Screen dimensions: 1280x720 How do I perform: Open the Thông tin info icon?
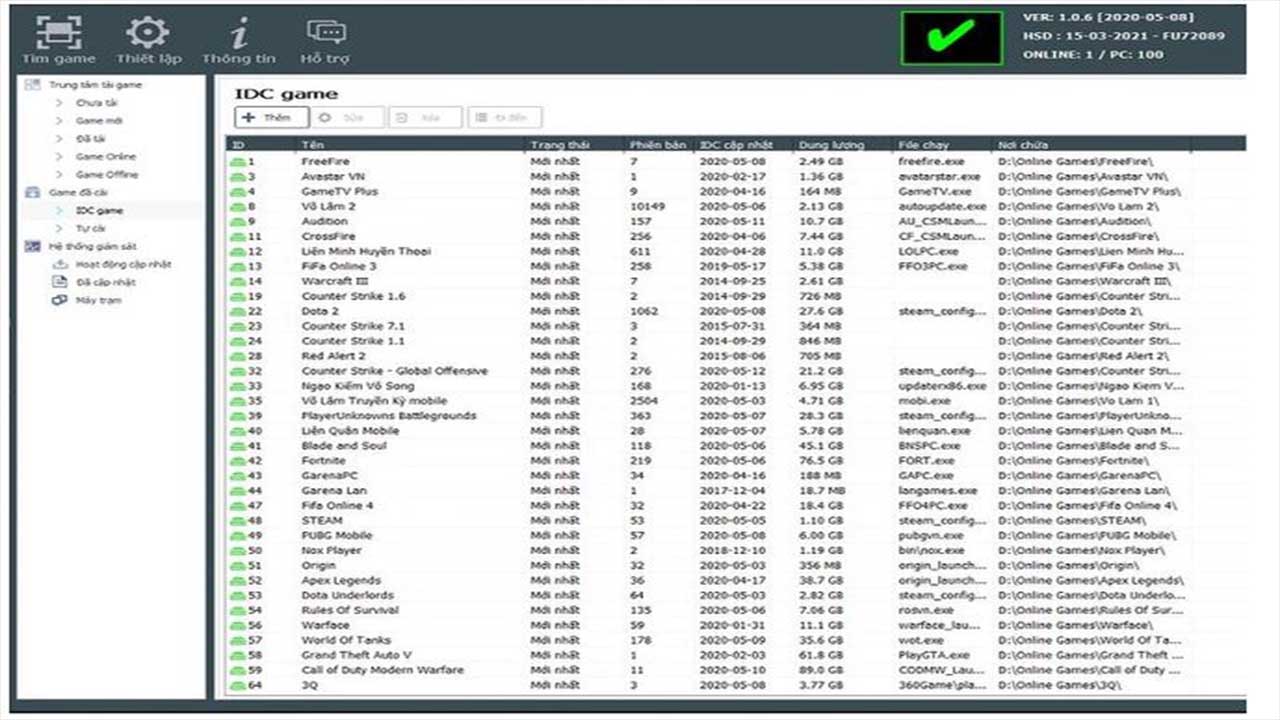pyautogui.click(x=238, y=33)
